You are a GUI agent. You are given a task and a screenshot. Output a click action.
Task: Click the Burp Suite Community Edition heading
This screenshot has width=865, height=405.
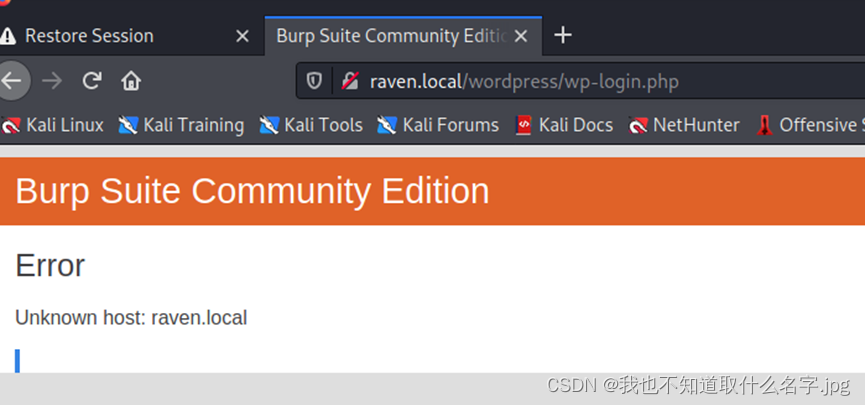[x=252, y=191]
